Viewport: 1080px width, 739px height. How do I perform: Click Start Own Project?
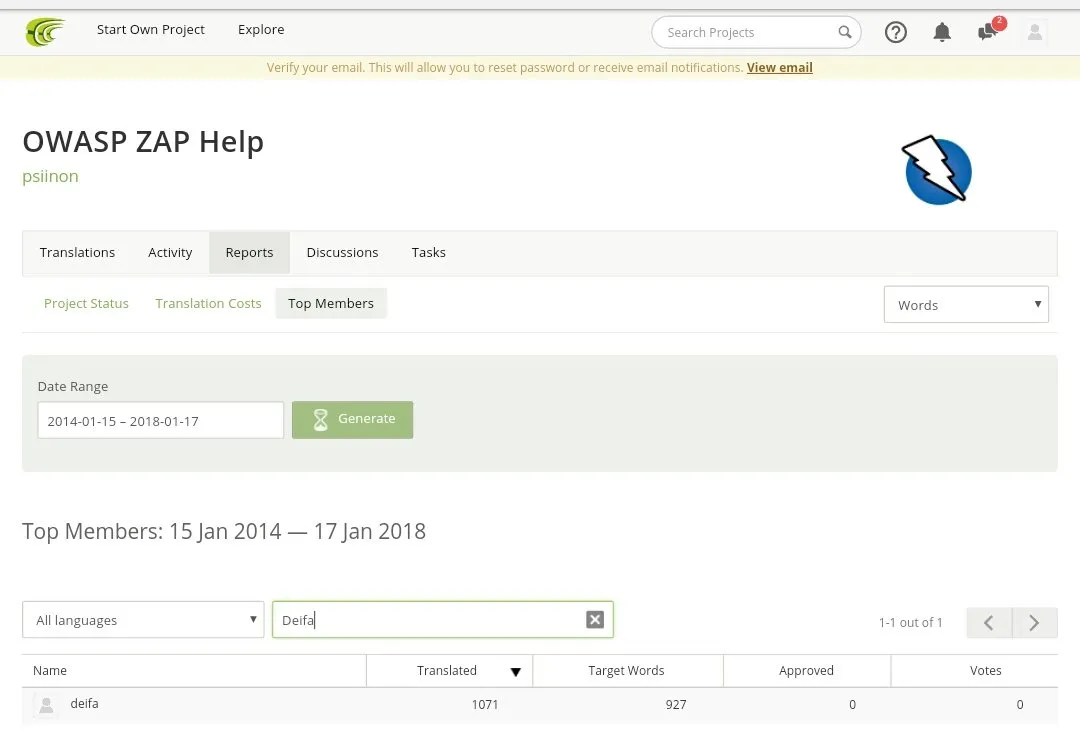151,30
